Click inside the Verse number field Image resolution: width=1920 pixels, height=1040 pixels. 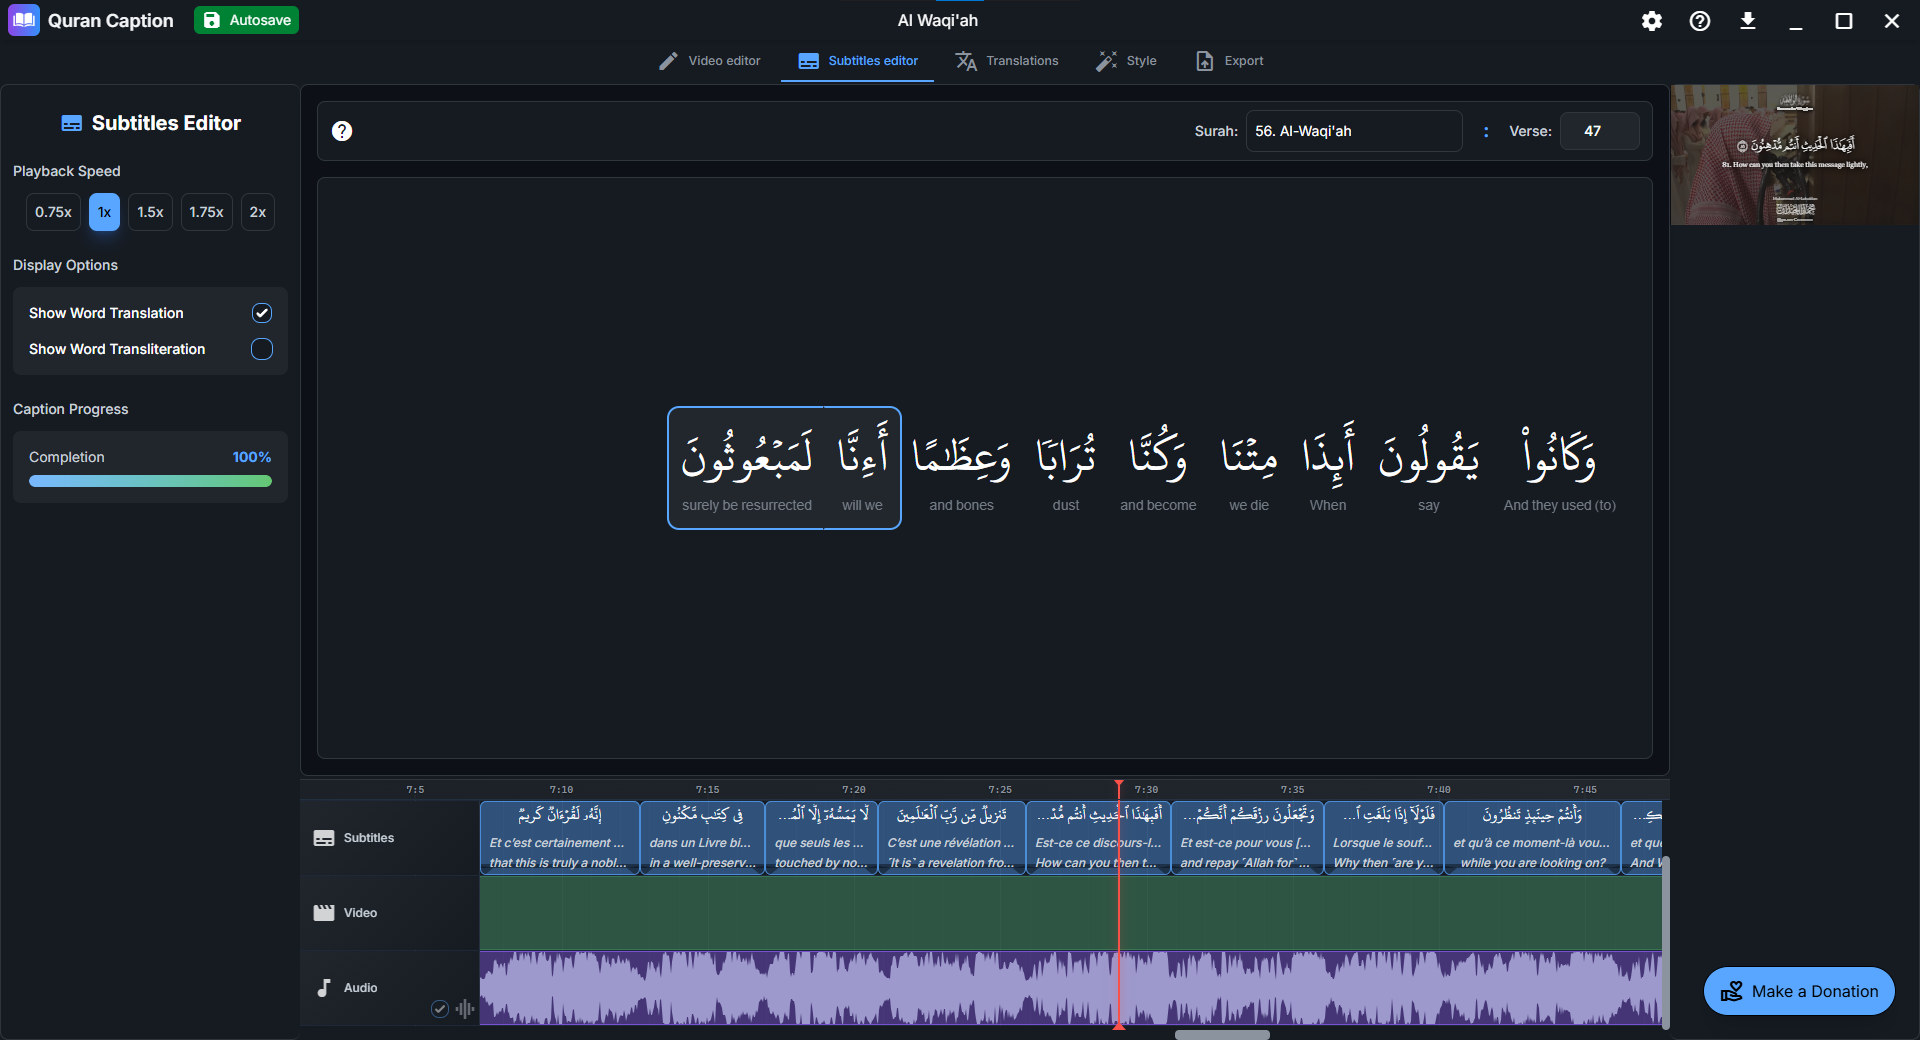coord(1599,130)
